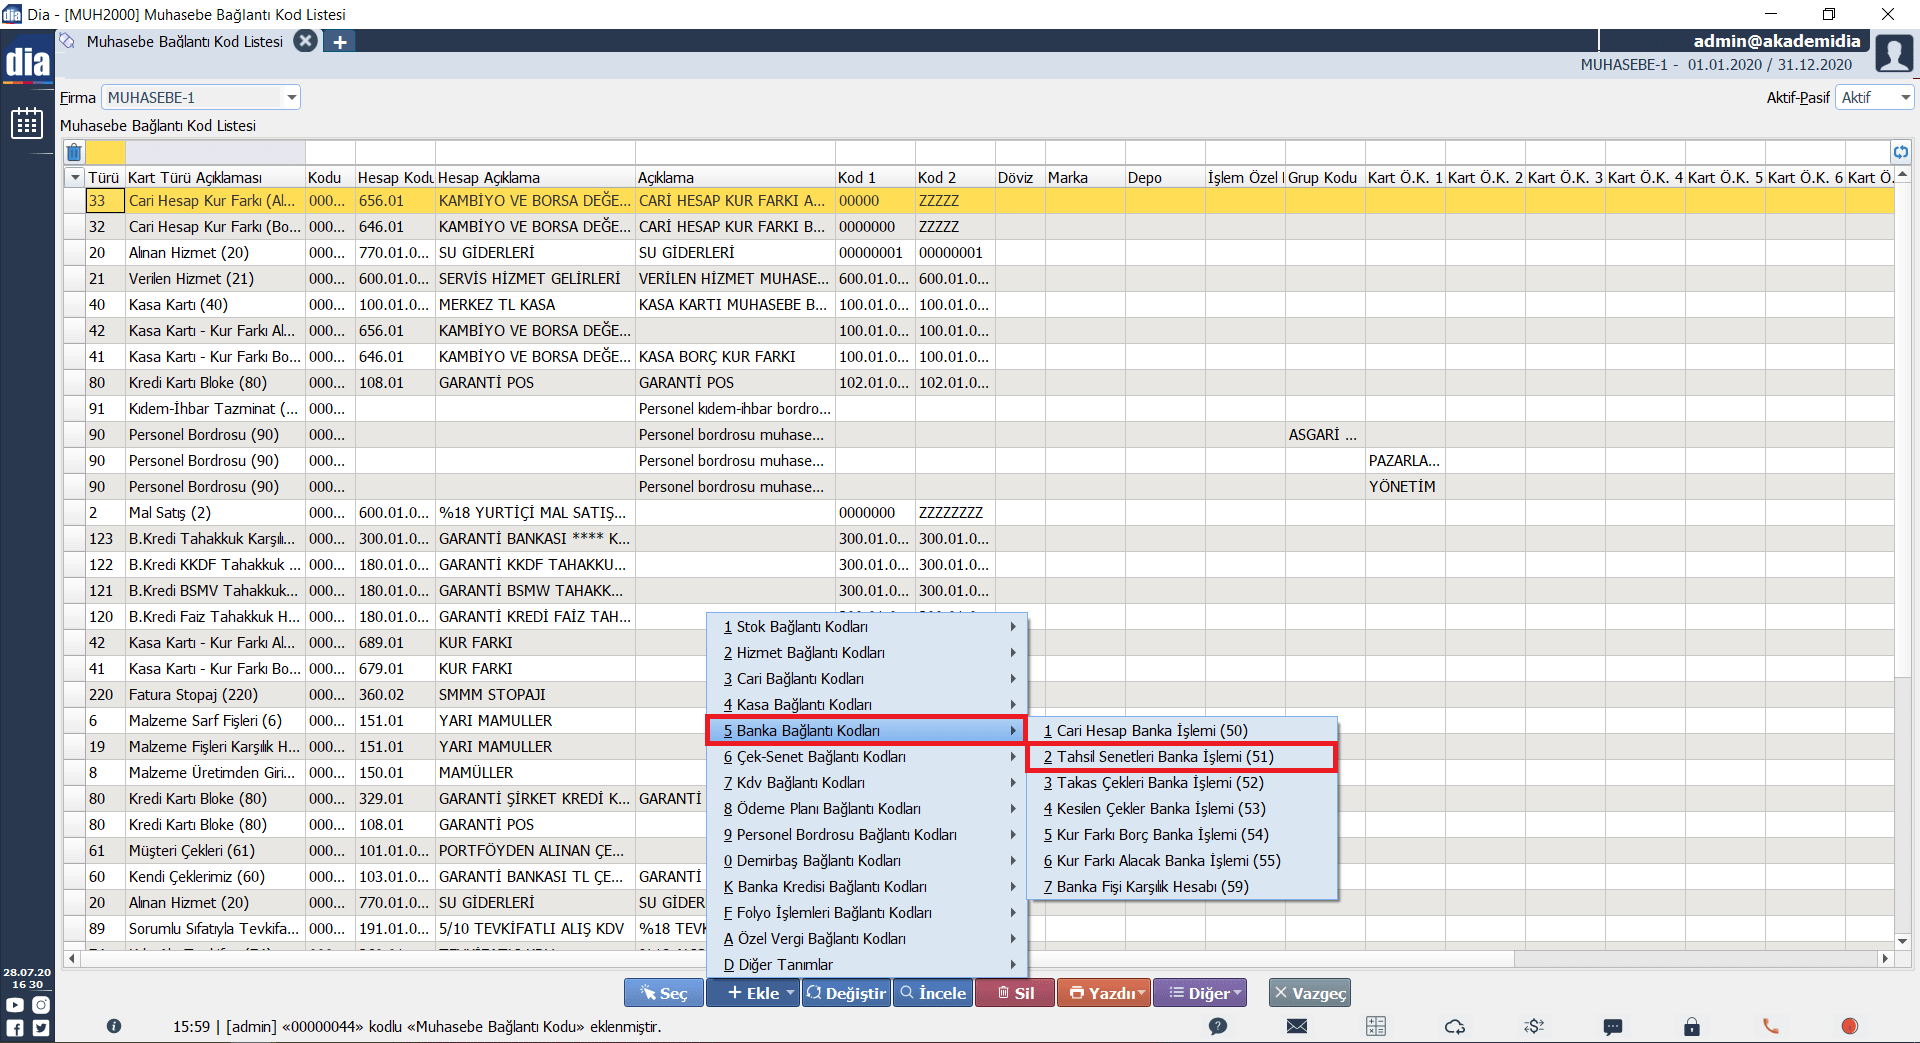Expand Ödeme Planı Bağlantı Kodları submenu
Image resolution: width=1920 pixels, height=1043 pixels.
coord(867,809)
